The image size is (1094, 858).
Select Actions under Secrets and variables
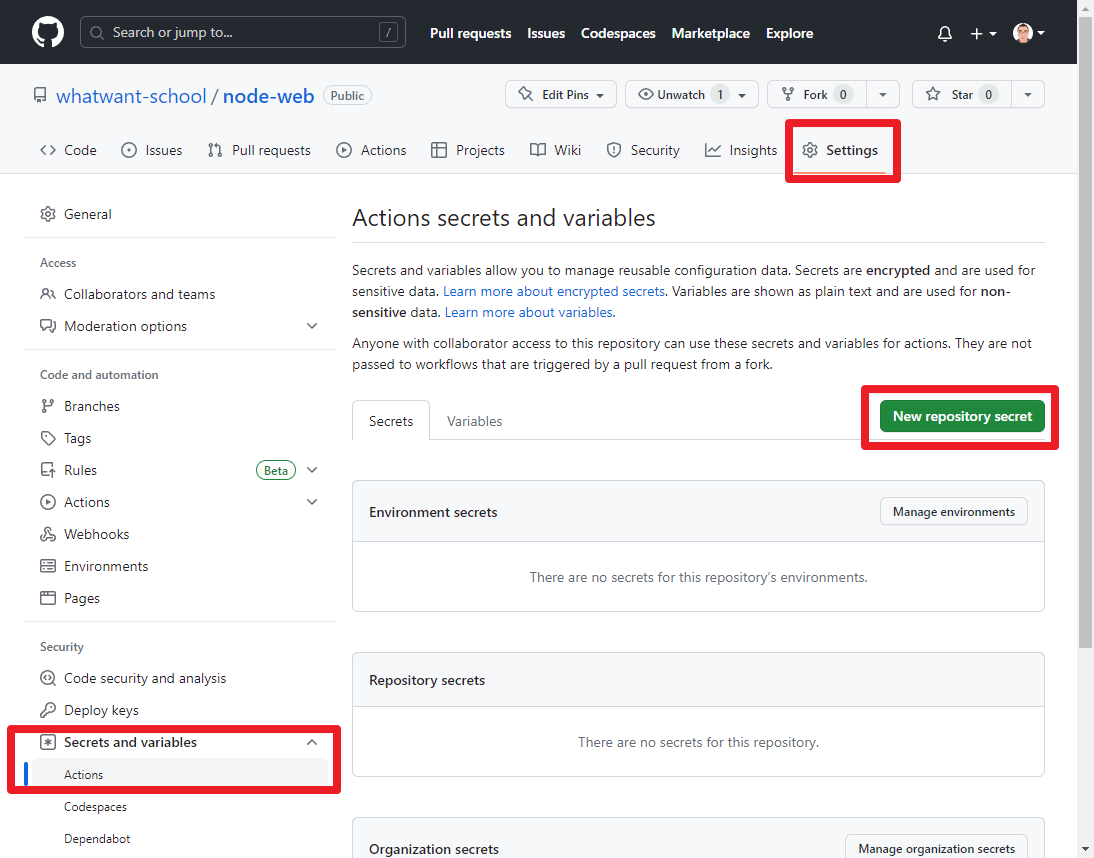tap(180, 774)
